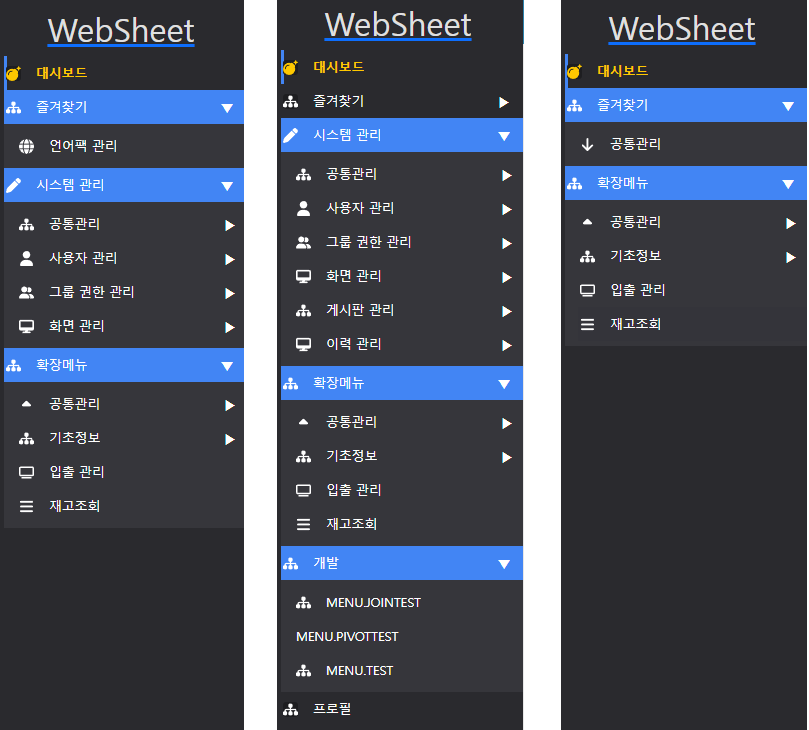Click the laptop icon of 입출 관리 in middle sidebar
This screenshot has height=730, width=809.
[303, 490]
